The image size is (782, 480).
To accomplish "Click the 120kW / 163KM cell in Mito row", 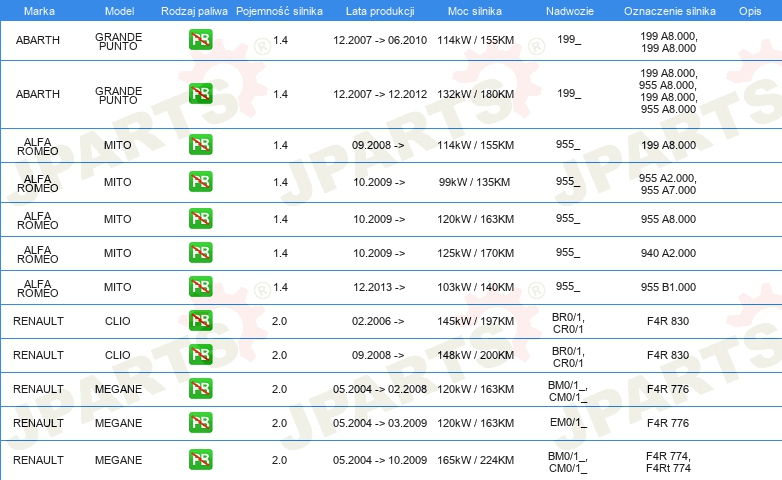I will [475, 219].
